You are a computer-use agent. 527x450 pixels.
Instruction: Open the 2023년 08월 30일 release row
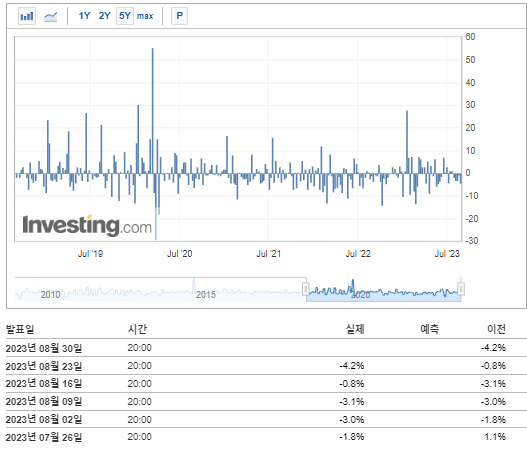pyautogui.click(x=266, y=348)
